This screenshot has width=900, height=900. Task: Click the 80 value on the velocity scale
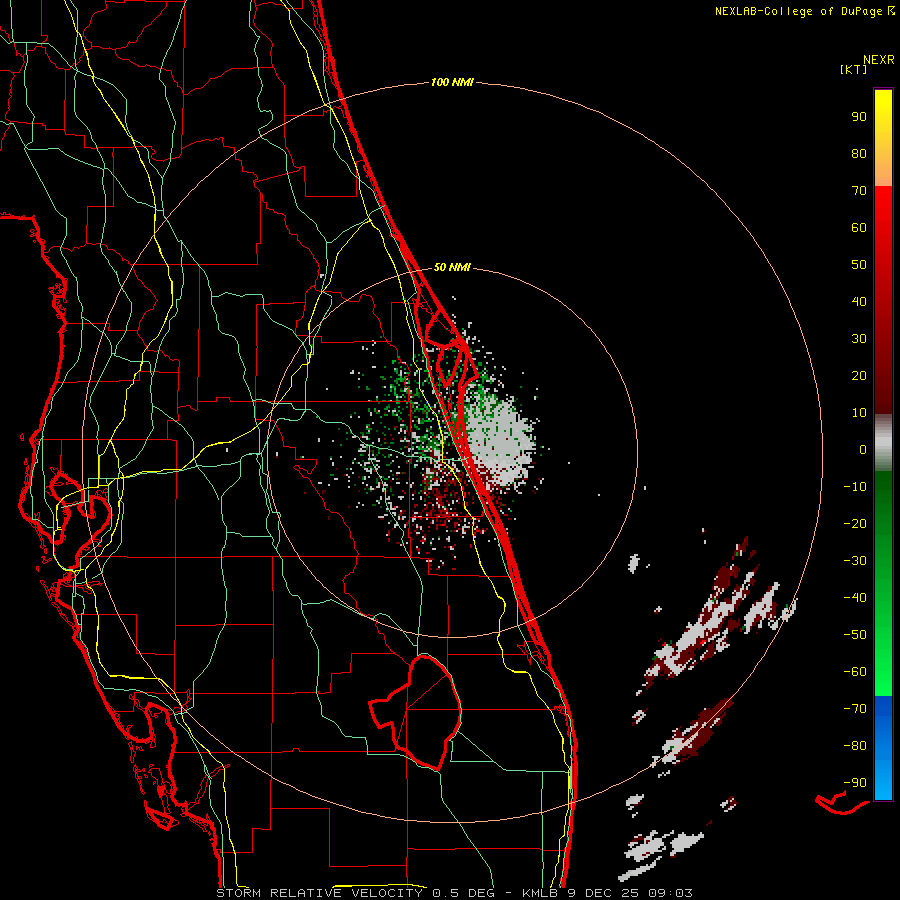pos(859,153)
